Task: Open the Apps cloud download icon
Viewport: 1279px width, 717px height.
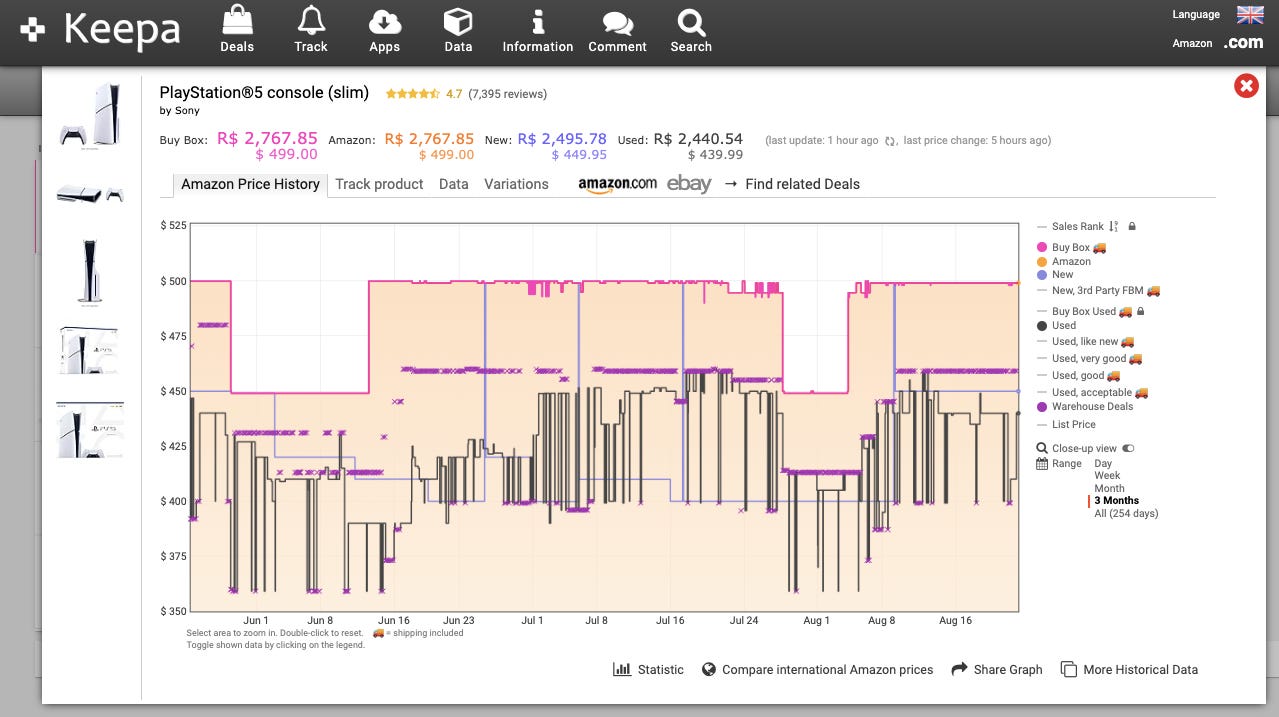Action: click(x=384, y=21)
